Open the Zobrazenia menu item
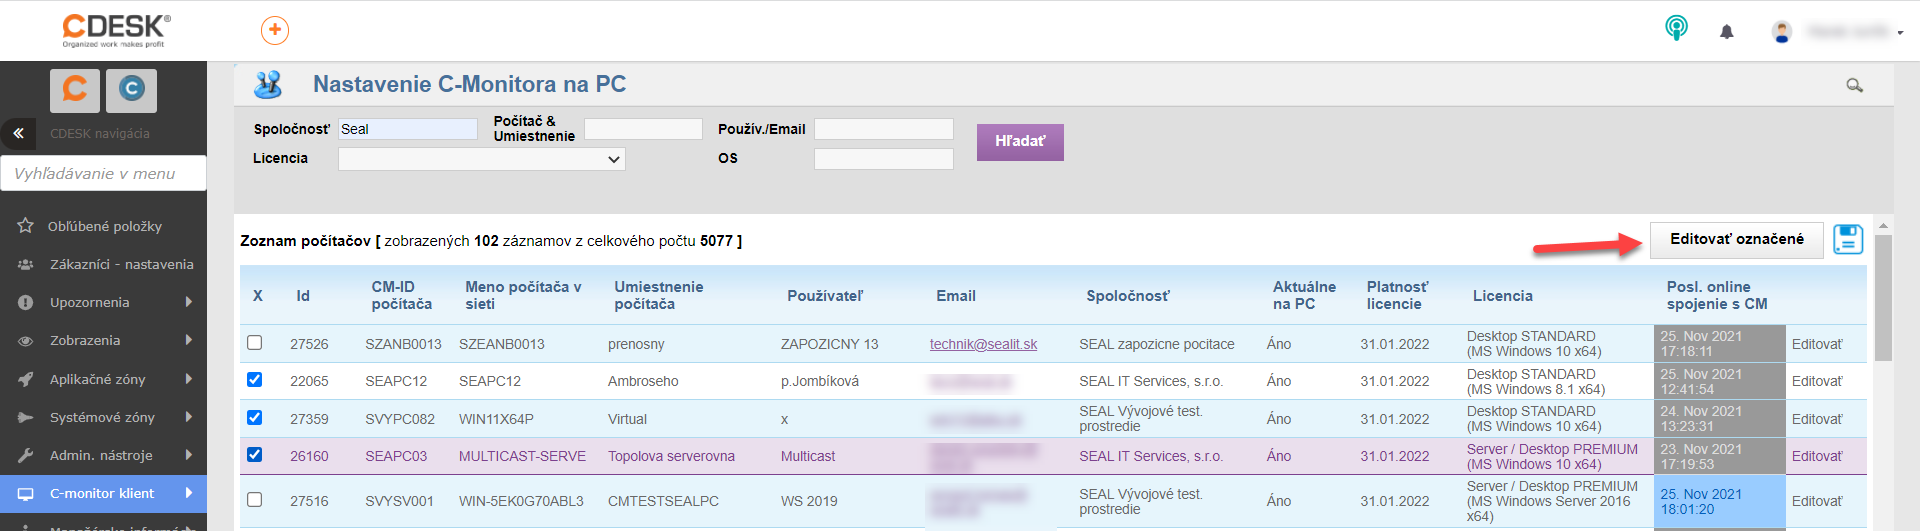Screen dimensions: 1920x531 click(104, 340)
